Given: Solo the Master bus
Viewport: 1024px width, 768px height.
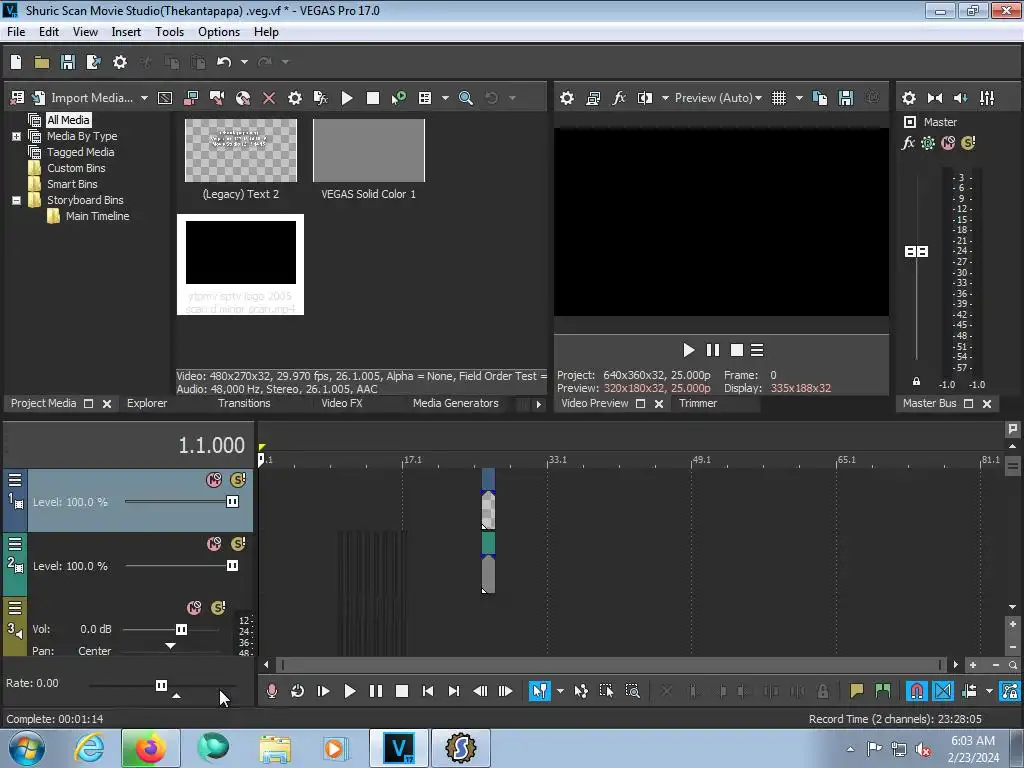Looking at the screenshot, I should 968,143.
